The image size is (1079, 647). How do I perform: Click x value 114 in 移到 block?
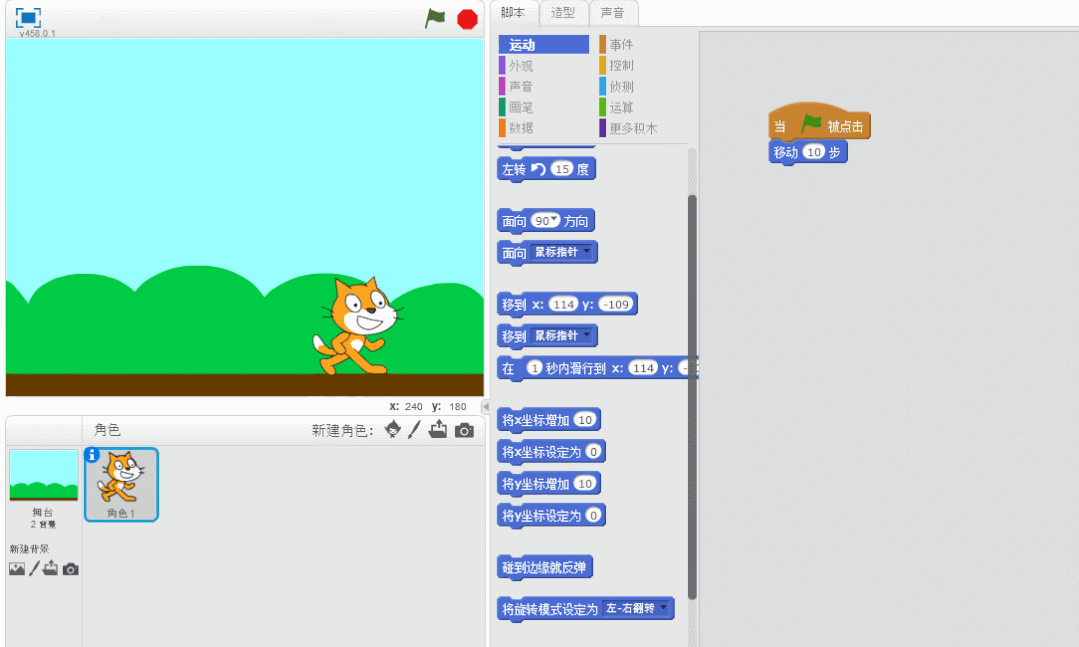point(564,304)
